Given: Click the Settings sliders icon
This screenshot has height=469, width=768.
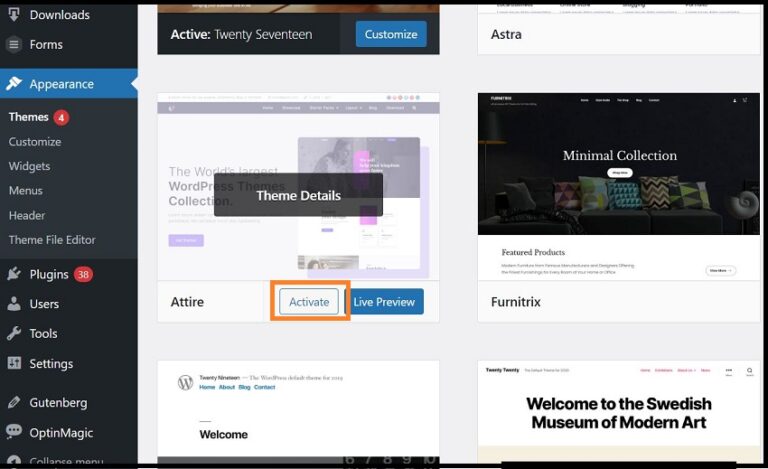Looking at the screenshot, I should [14, 363].
